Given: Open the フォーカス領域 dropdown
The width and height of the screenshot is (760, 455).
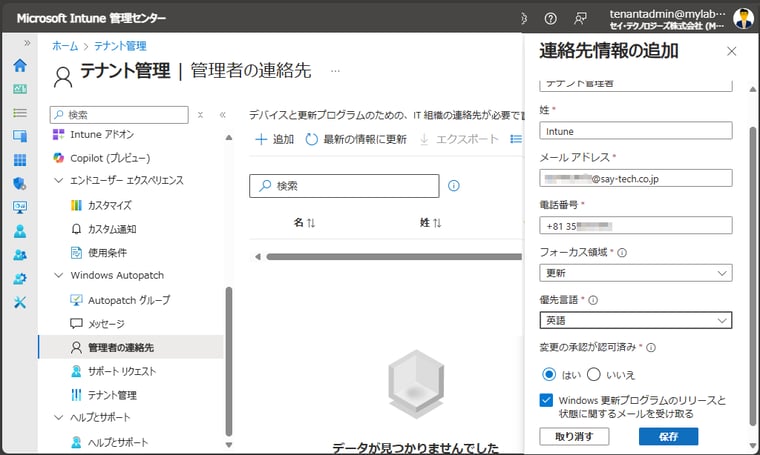Looking at the screenshot, I should [x=635, y=273].
